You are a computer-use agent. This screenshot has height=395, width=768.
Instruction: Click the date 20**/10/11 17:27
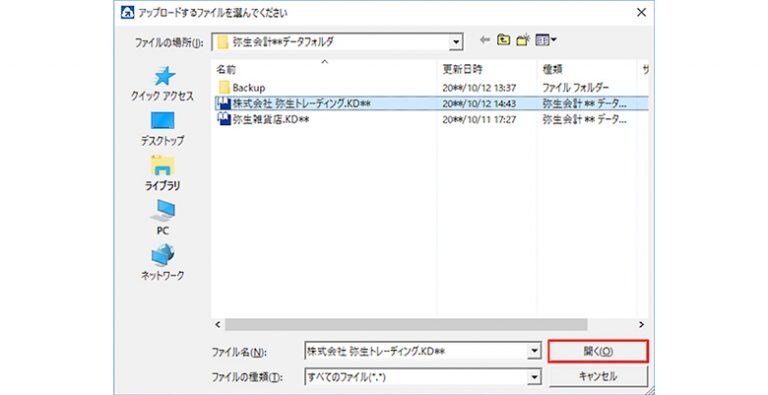point(479,119)
